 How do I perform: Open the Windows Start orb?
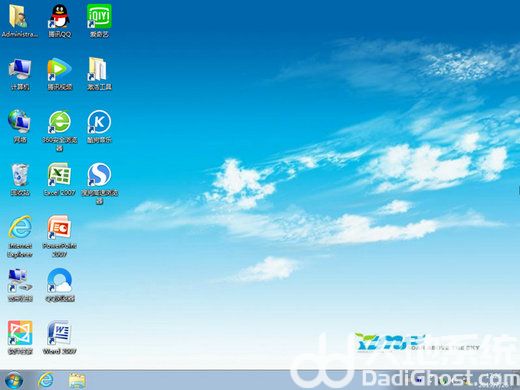point(14,380)
